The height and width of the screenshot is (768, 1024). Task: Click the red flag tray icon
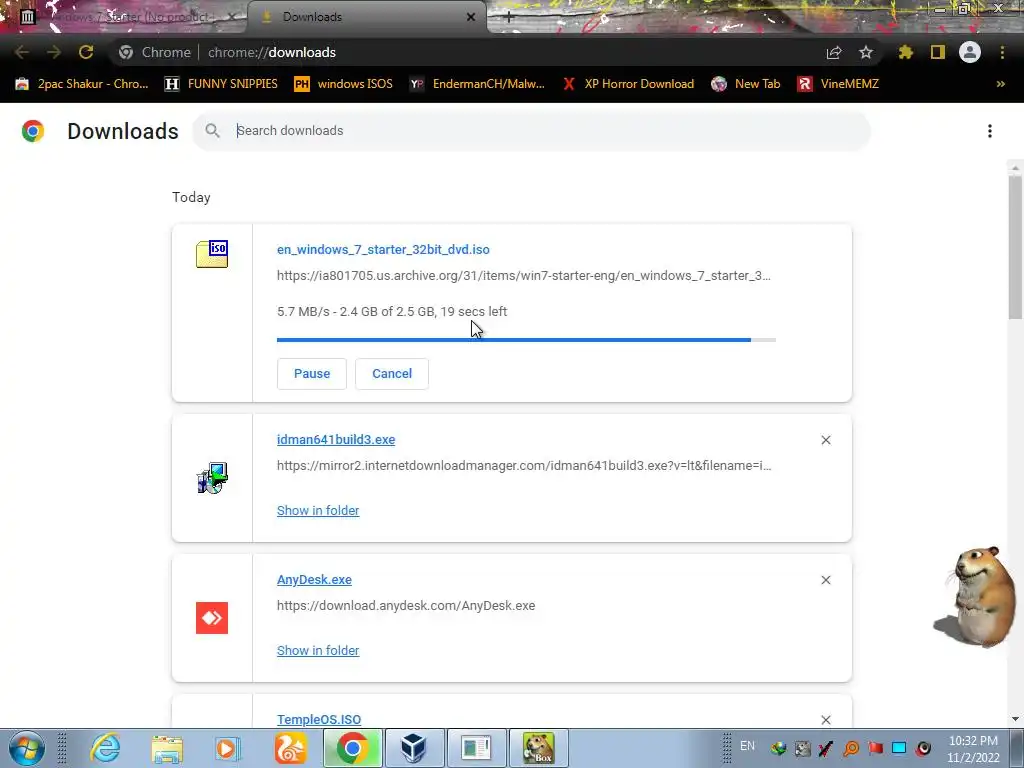pyautogui.click(x=875, y=748)
